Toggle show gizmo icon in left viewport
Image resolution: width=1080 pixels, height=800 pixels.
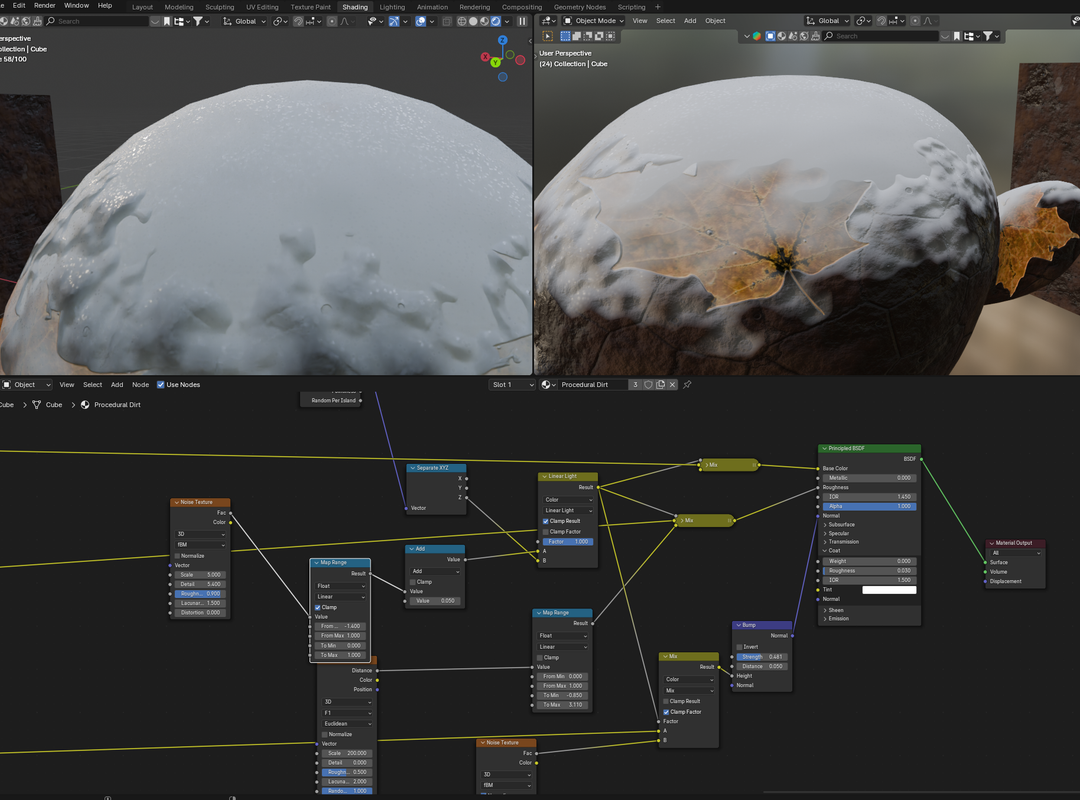394,21
